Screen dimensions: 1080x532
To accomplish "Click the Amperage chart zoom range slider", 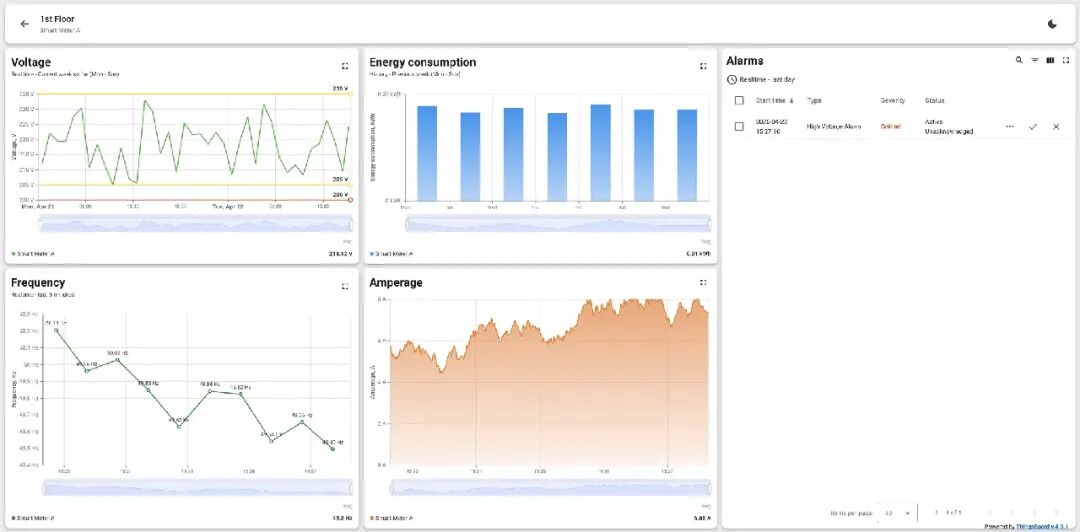I will pos(549,488).
